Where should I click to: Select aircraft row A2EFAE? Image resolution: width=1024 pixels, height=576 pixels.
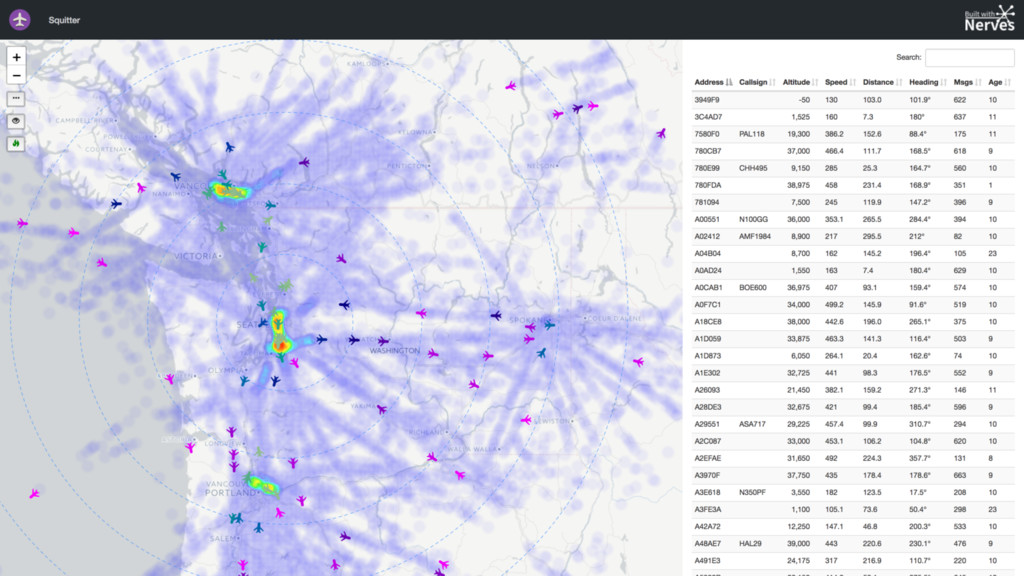[853, 458]
